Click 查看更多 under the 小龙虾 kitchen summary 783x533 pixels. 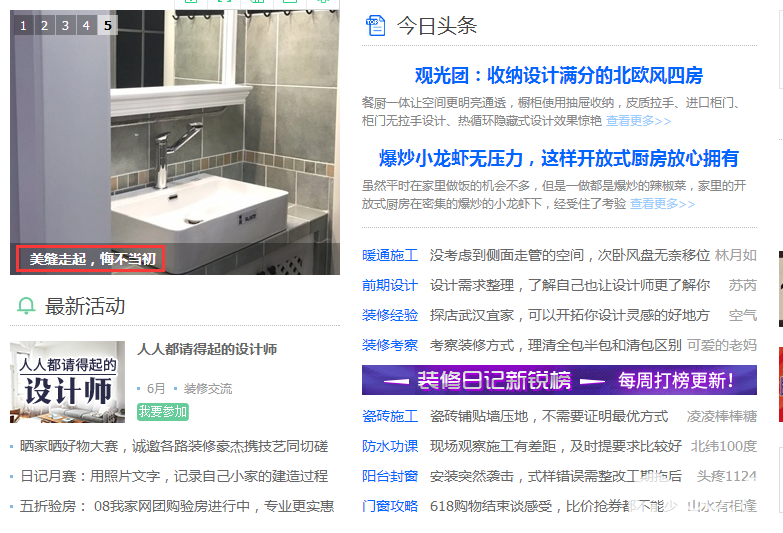(x=662, y=204)
